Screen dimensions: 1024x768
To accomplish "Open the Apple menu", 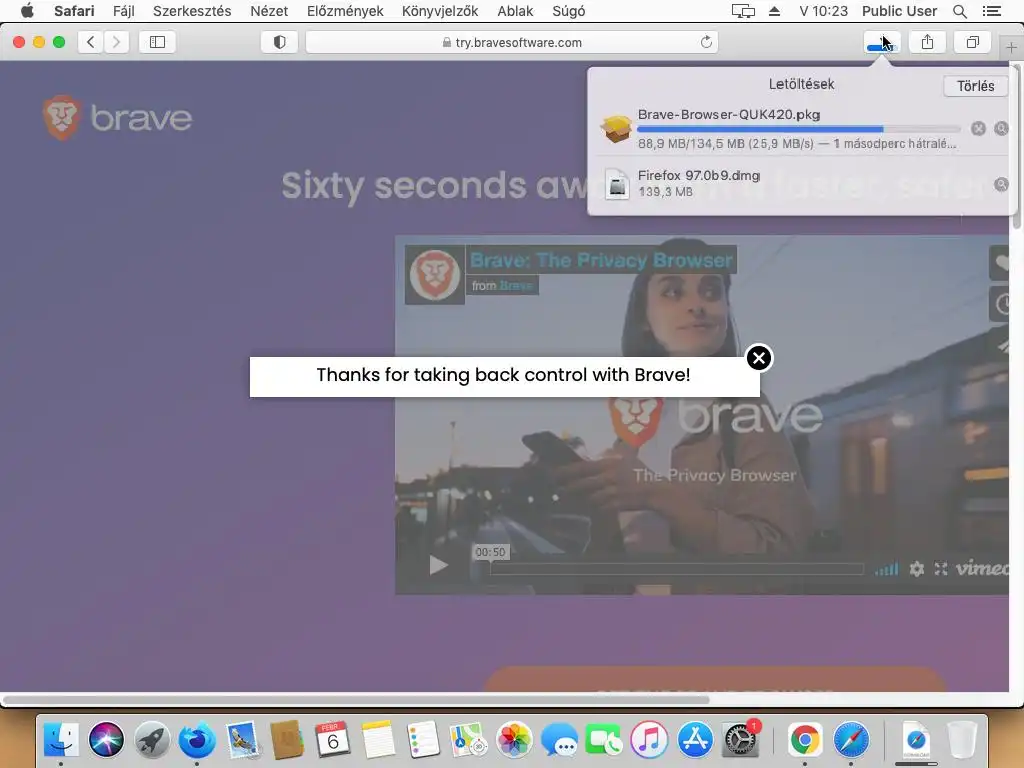I will [27, 11].
